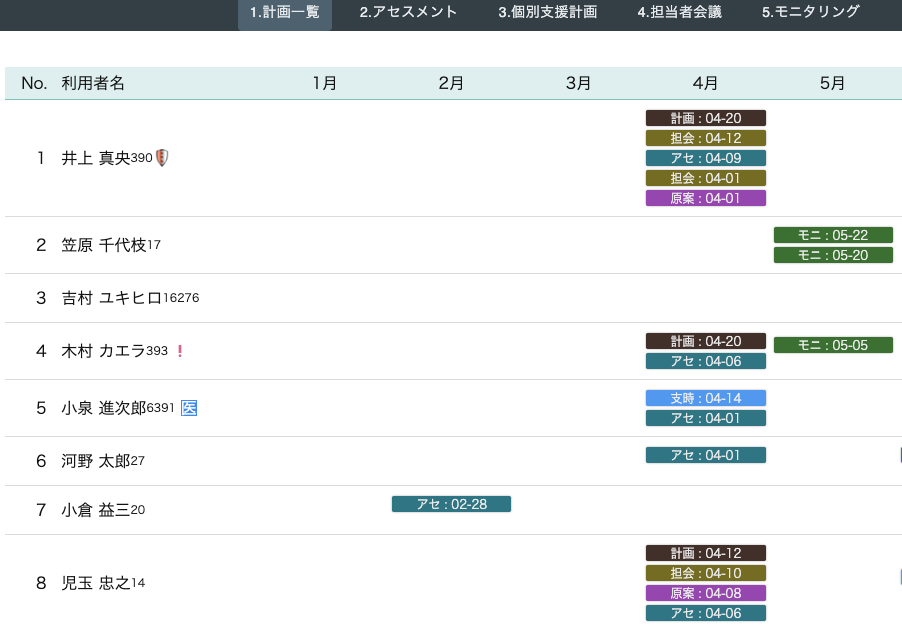Click the 2月 column header
The width and height of the screenshot is (902, 627).
(x=451, y=83)
